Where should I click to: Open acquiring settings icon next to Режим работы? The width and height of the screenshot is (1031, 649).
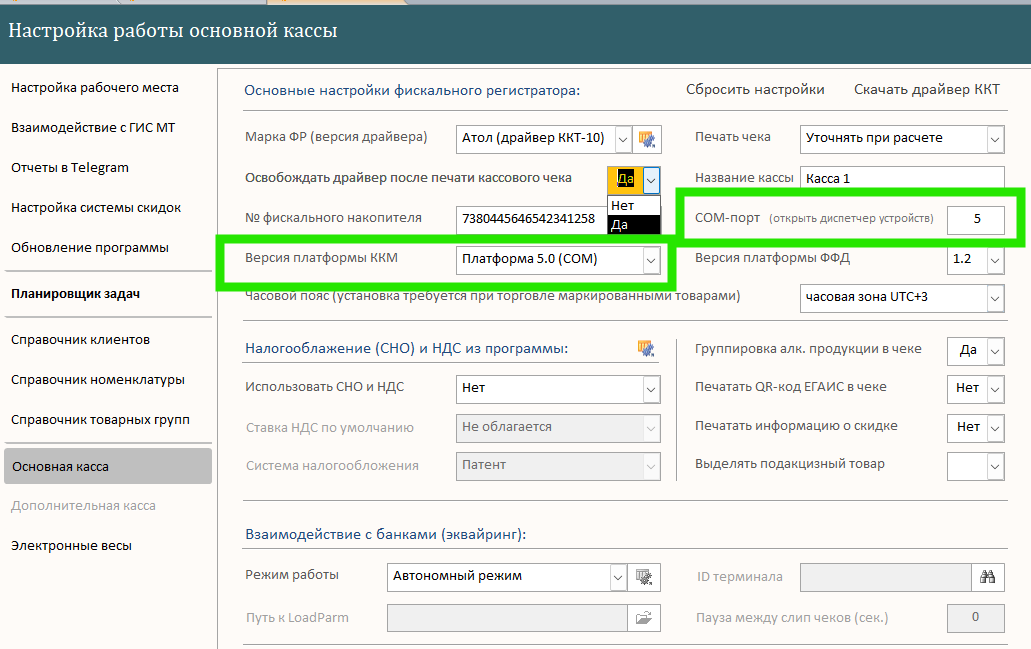(644, 577)
